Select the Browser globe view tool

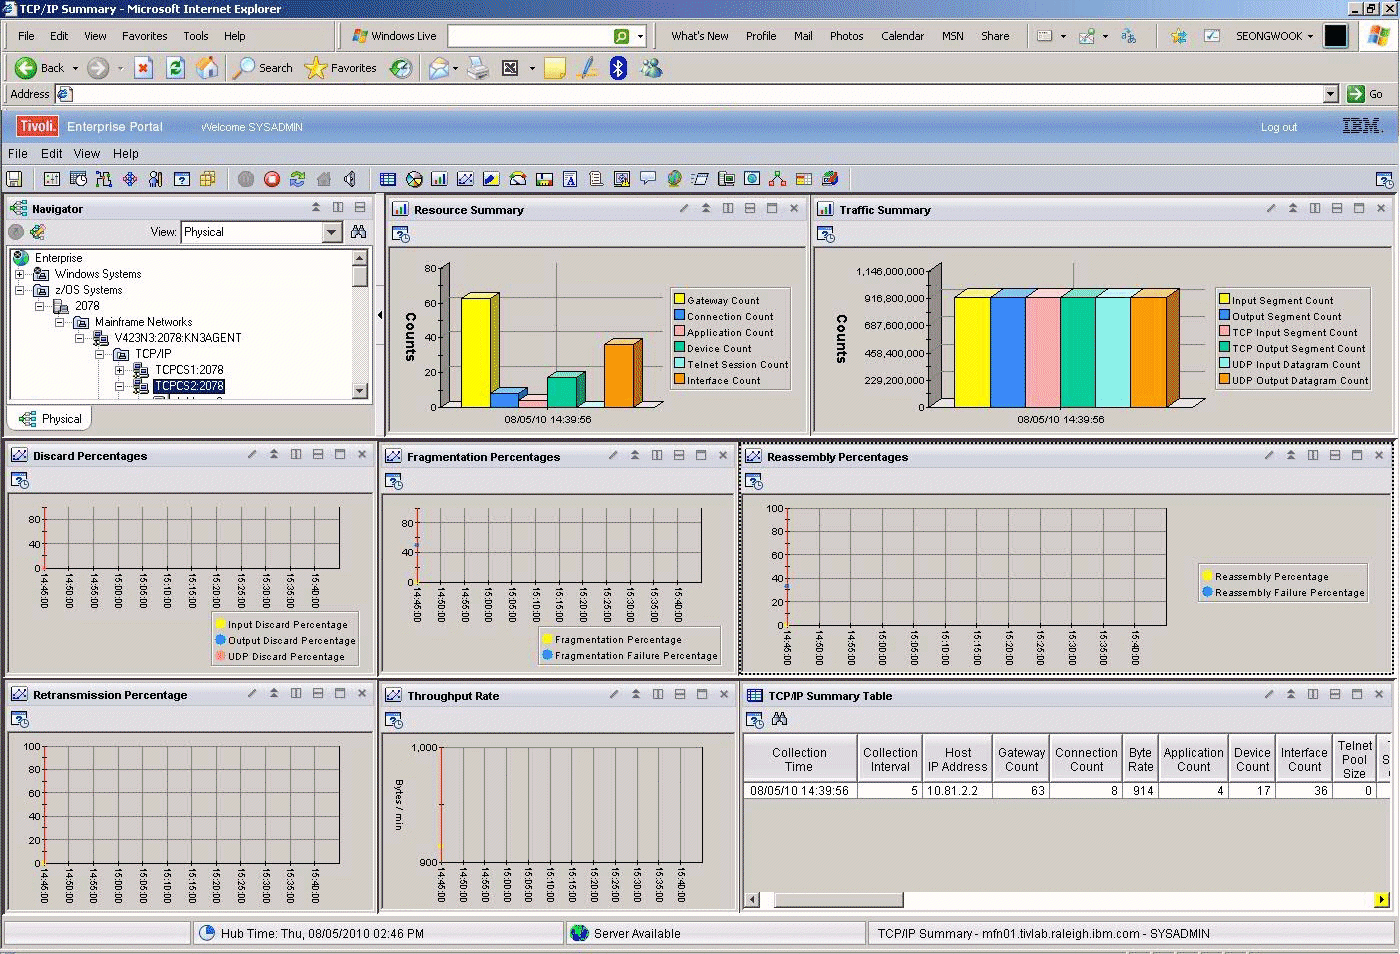(x=674, y=179)
